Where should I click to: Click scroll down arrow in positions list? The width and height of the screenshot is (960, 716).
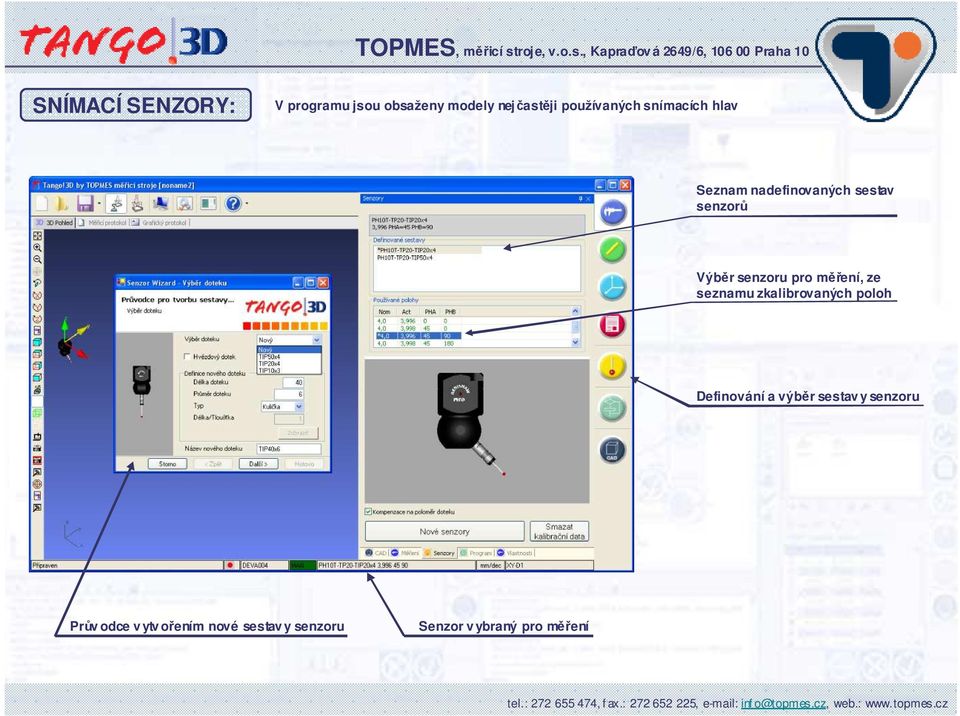(576, 343)
